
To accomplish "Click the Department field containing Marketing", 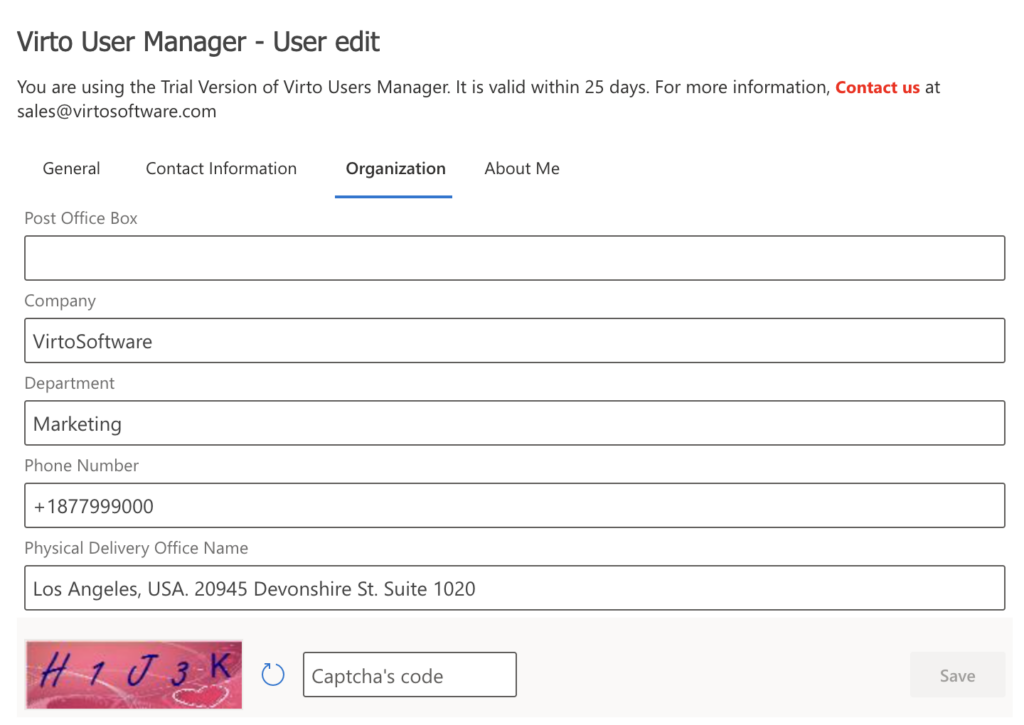I will [512, 423].
